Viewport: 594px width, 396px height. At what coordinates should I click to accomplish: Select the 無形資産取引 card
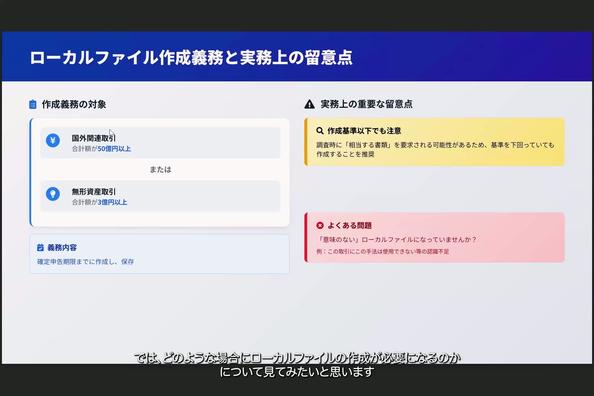160,196
